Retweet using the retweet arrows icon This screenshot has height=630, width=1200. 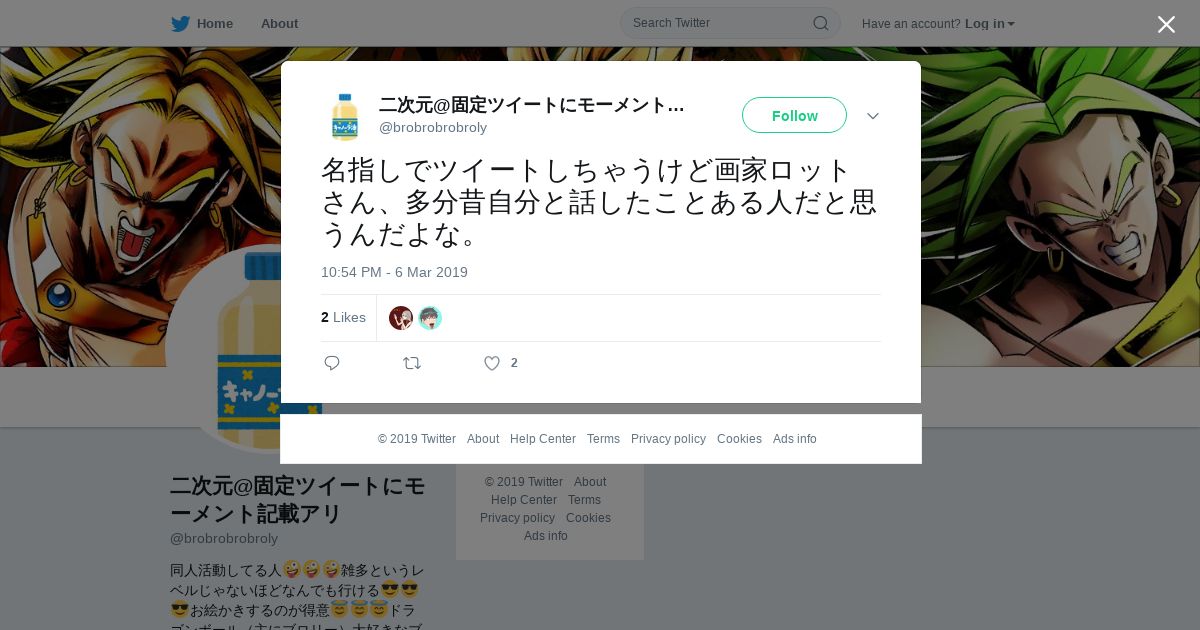click(412, 363)
